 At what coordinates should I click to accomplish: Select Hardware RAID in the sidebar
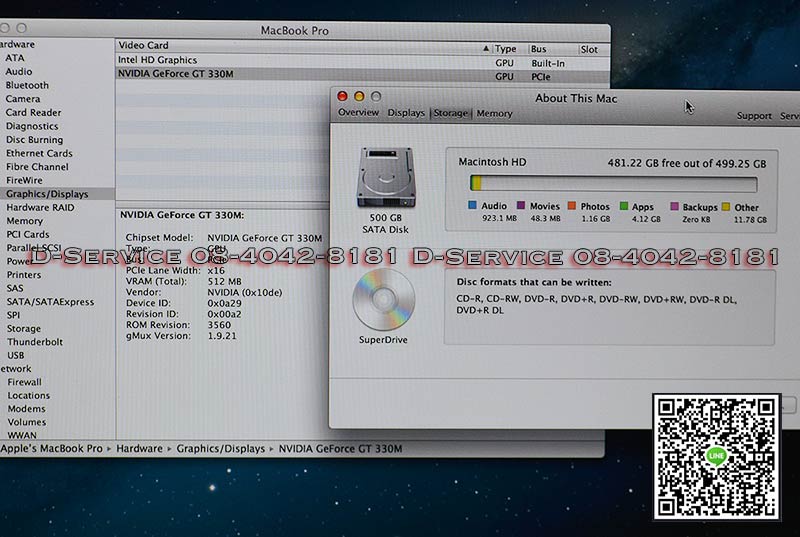coord(40,207)
